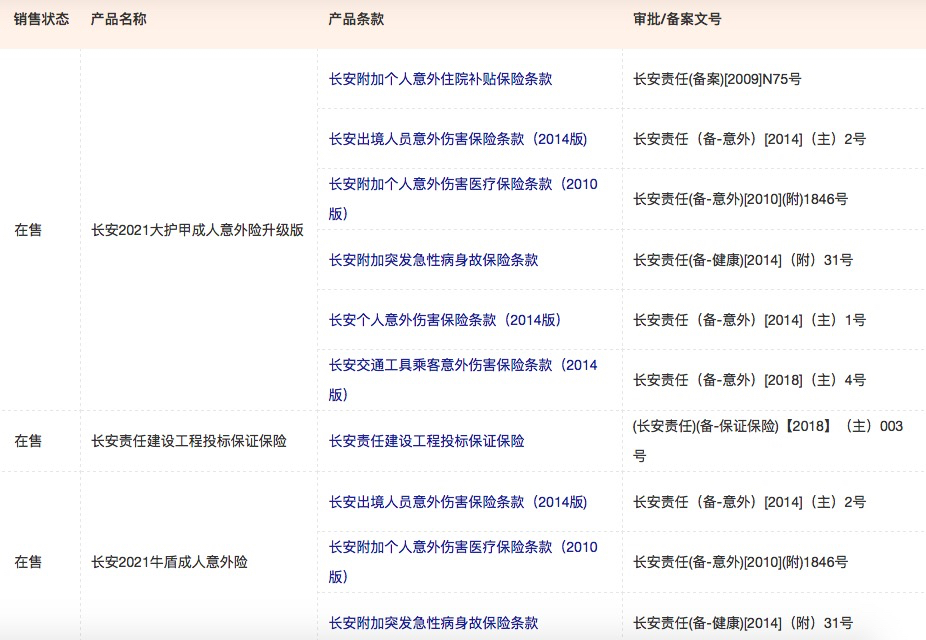Open 长安附加个人意外伤害医疗保险条款 link under 大护甲 product
Image resolution: width=926 pixels, height=640 pixels.
coord(463,199)
